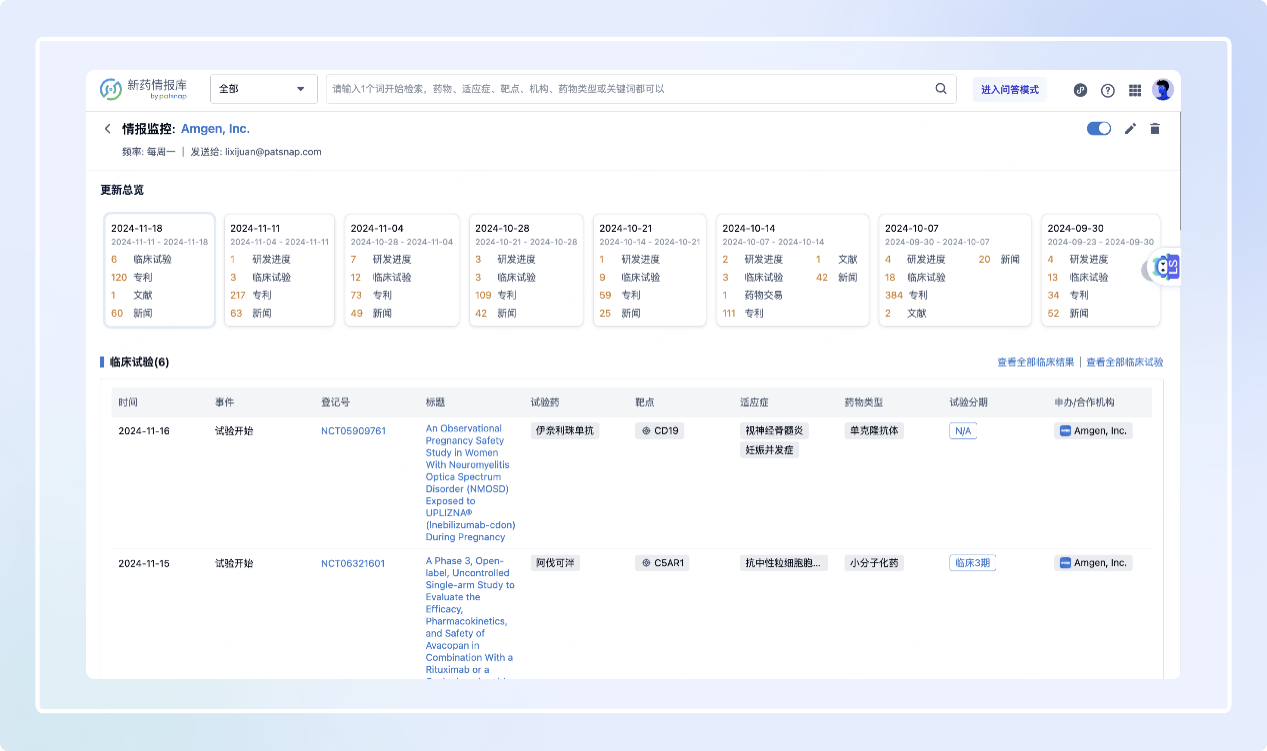The image size is (1267, 751).
Task: Click the 阿伐可泮 drug tag
Action: click(555, 563)
